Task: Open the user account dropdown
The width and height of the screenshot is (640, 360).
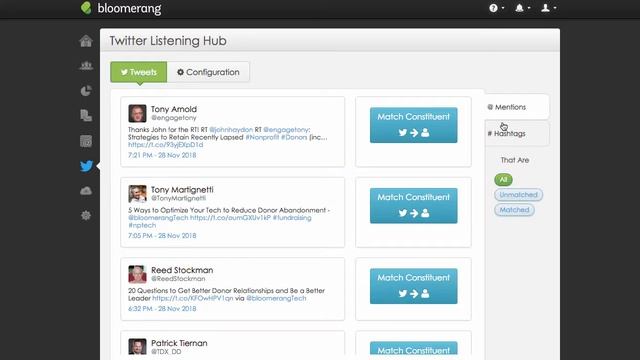Action: (549, 8)
